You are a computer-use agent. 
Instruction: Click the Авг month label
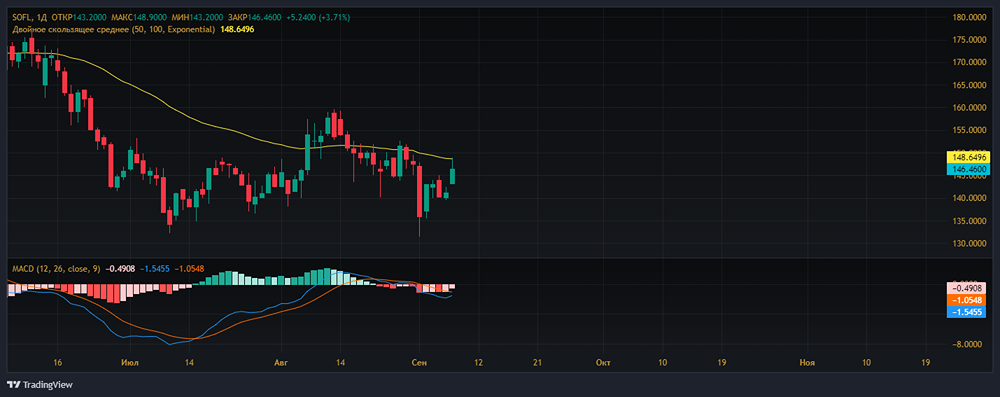coord(281,363)
